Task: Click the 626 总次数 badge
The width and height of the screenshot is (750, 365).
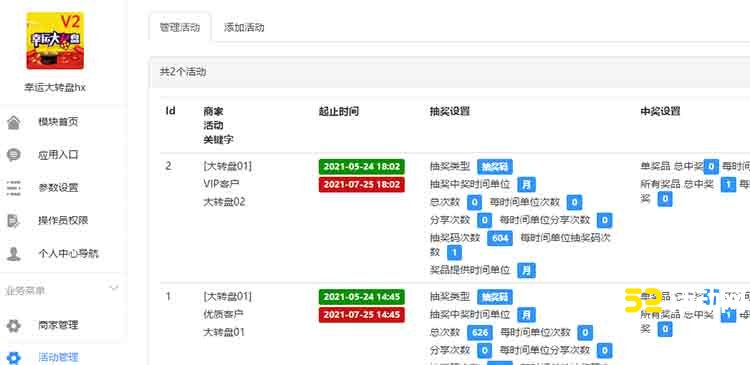Action: click(x=480, y=332)
